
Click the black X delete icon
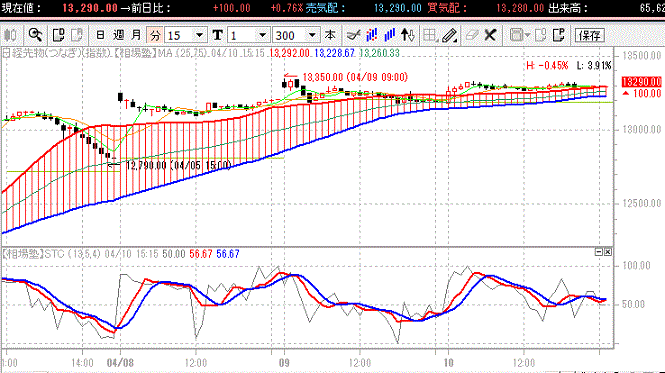tap(490, 35)
